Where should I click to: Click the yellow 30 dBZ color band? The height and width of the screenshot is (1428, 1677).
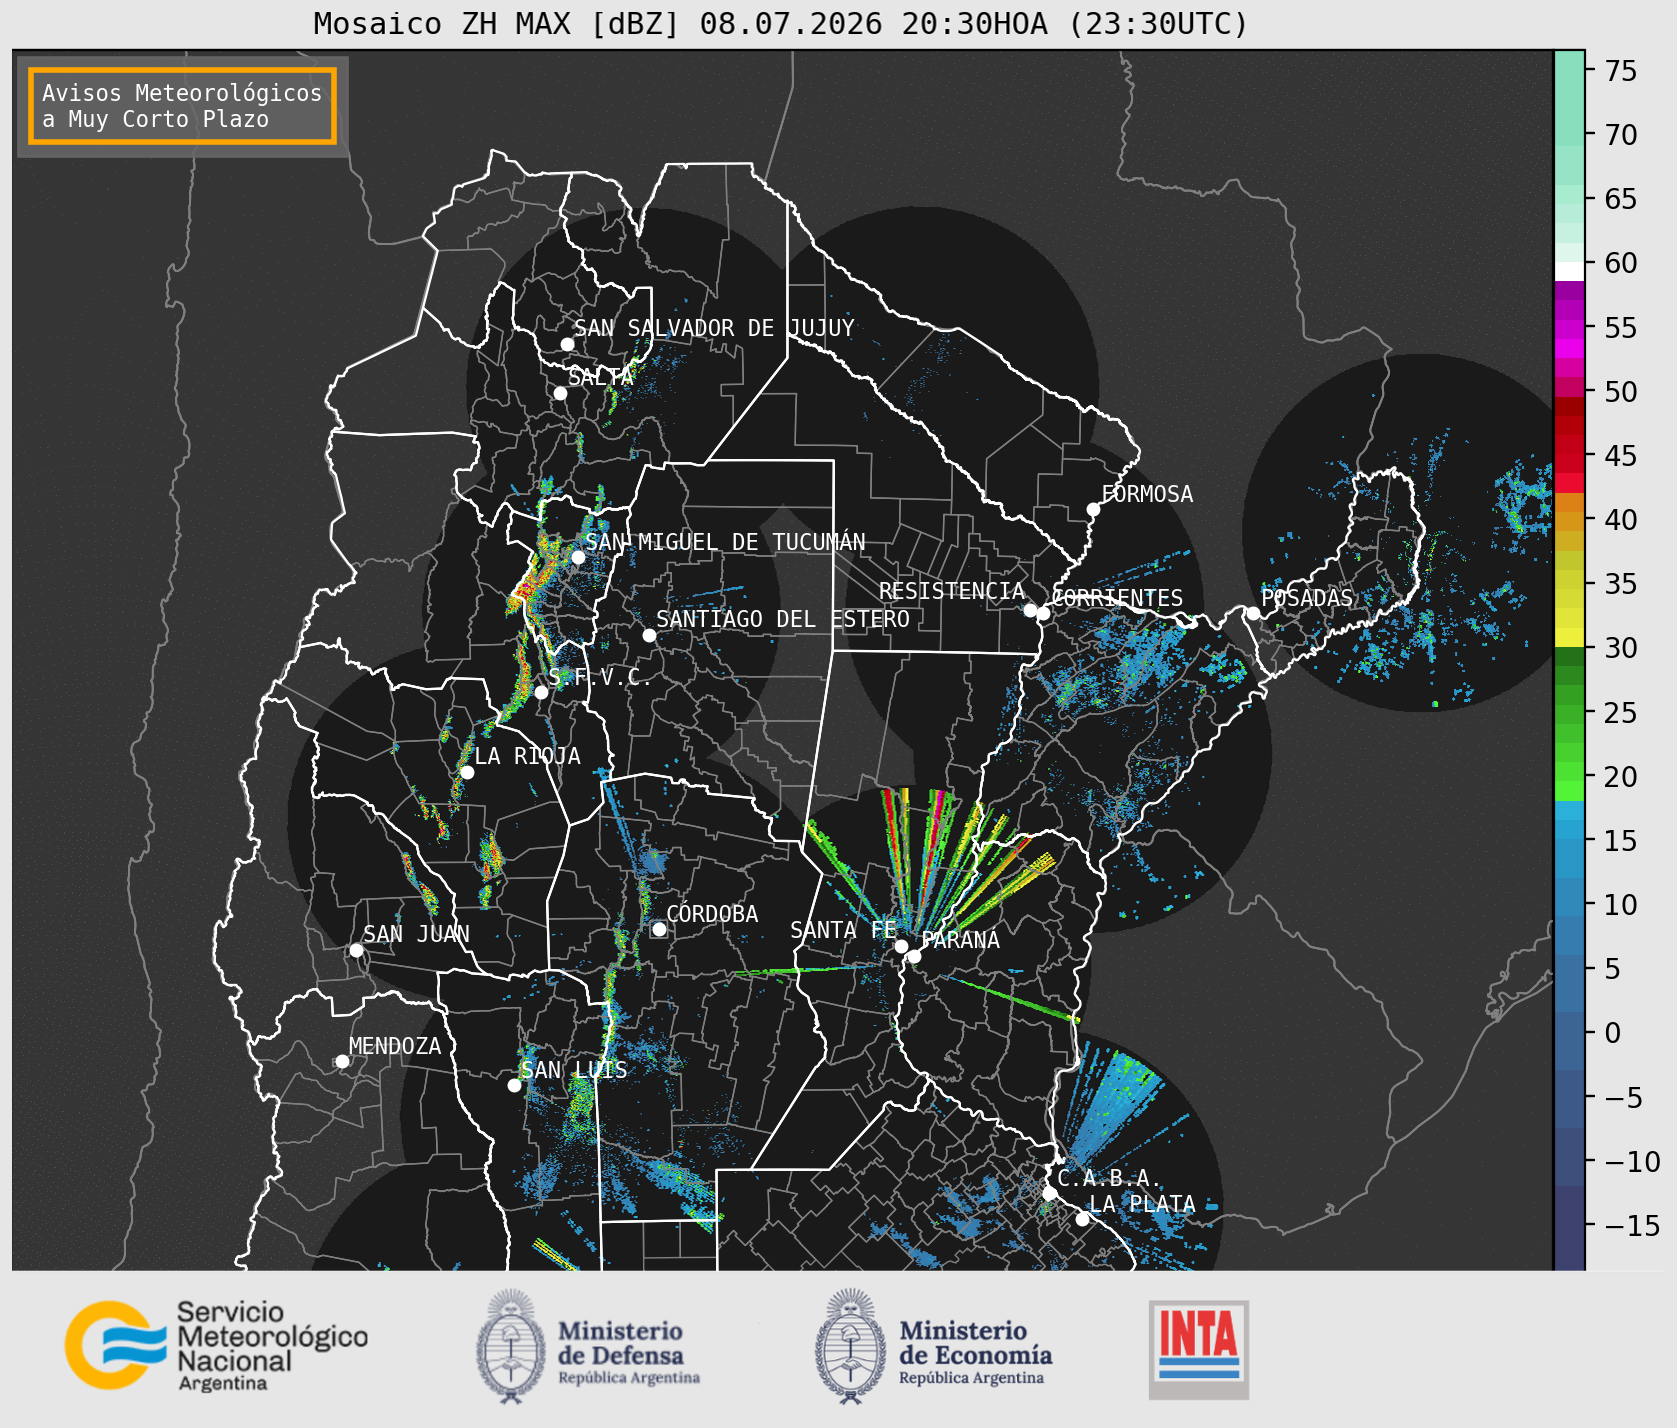click(1569, 638)
